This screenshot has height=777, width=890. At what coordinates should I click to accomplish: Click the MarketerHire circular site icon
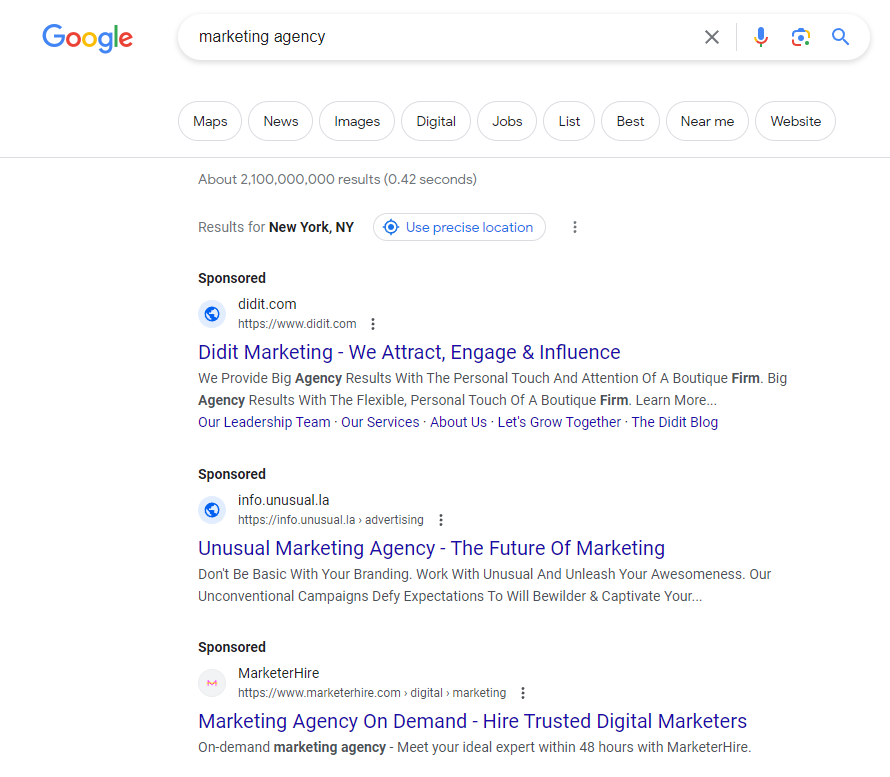coord(212,682)
